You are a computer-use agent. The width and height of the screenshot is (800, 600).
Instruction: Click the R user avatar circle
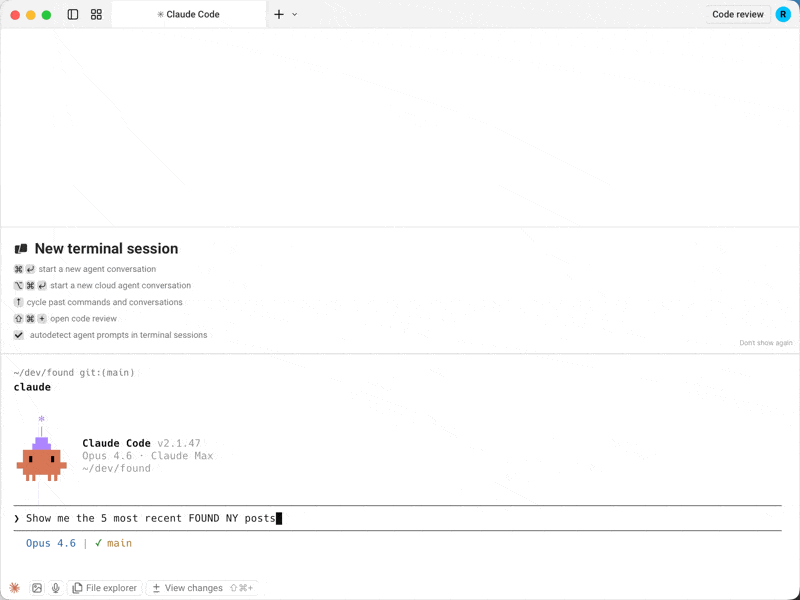tap(782, 14)
